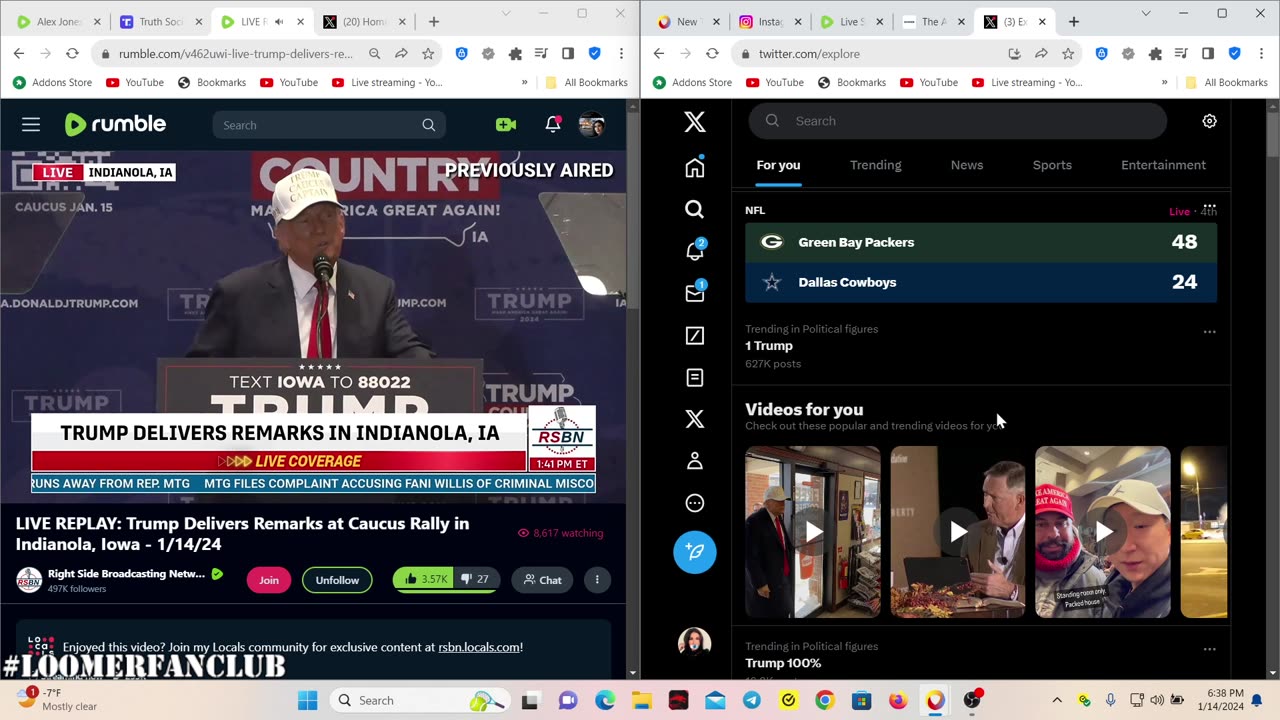Bookmark rumble.com page with star icon
This screenshot has width=1280, height=720.
[x=428, y=54]
